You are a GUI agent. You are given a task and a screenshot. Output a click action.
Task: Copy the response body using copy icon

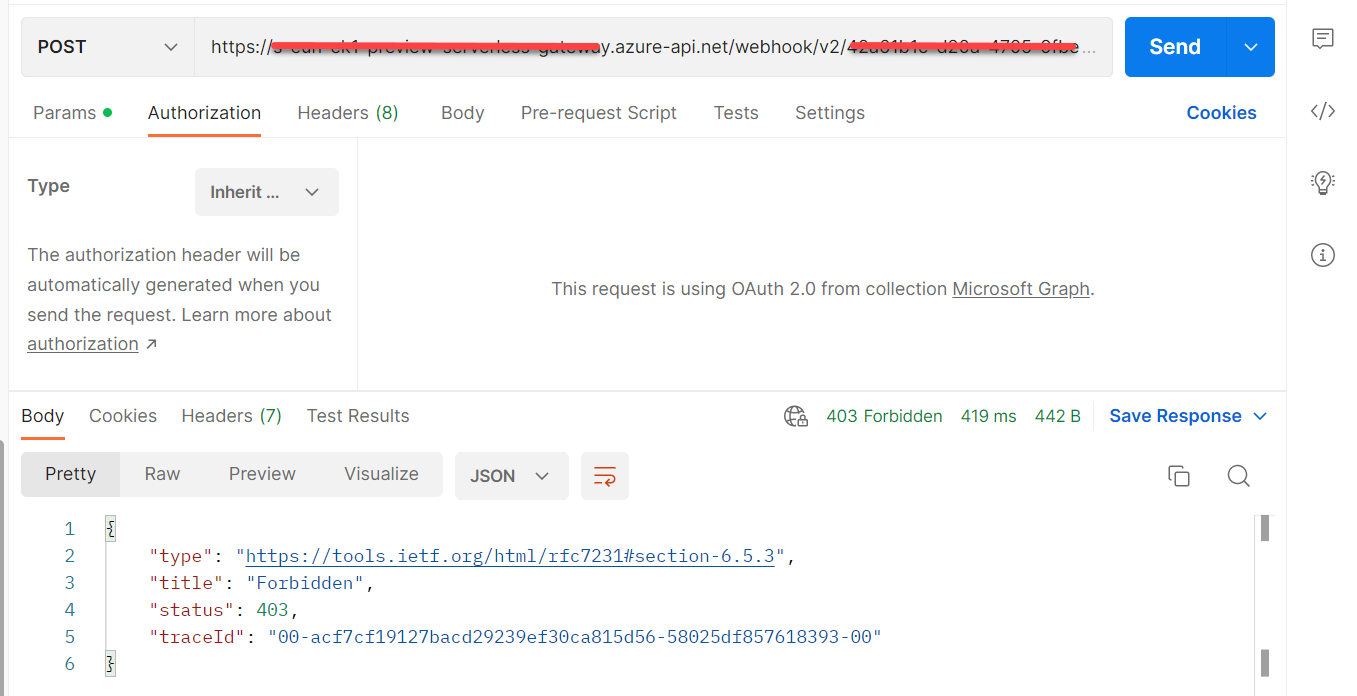1178,476
